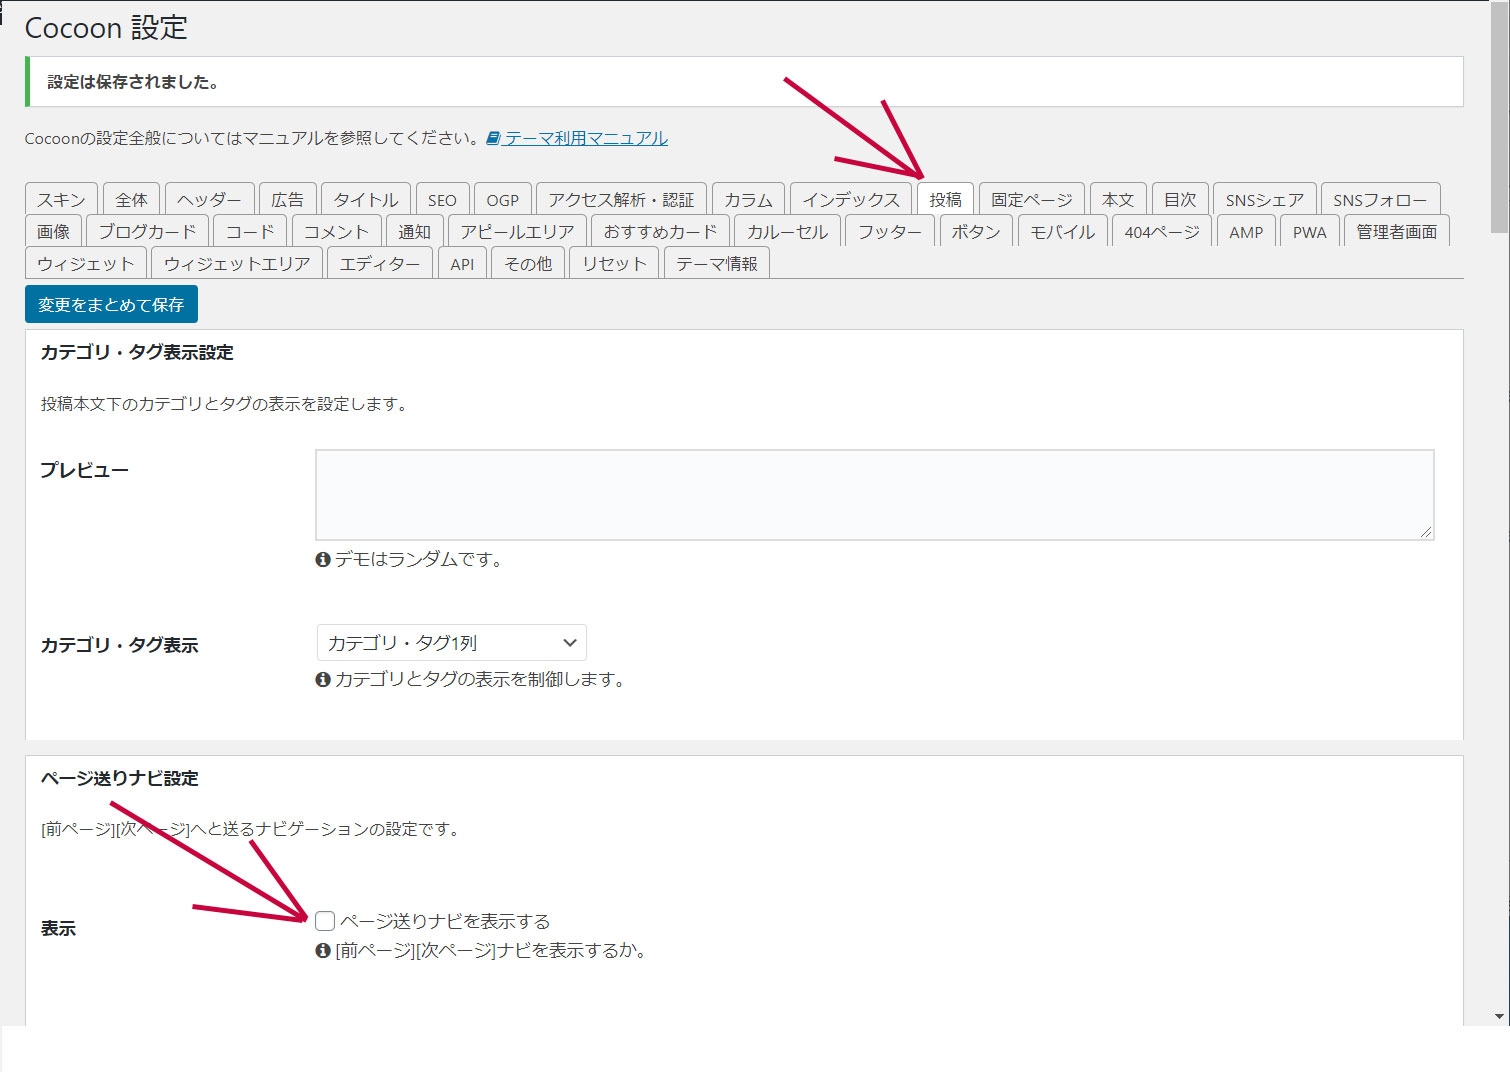Screen dimensions: 1510x1072
Task: Open the インデックス tab
Action: click(851, 199)
